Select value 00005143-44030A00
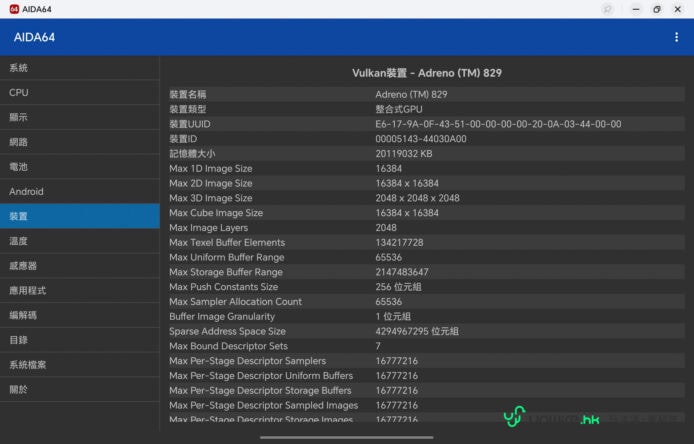 (x=421, y=139)
